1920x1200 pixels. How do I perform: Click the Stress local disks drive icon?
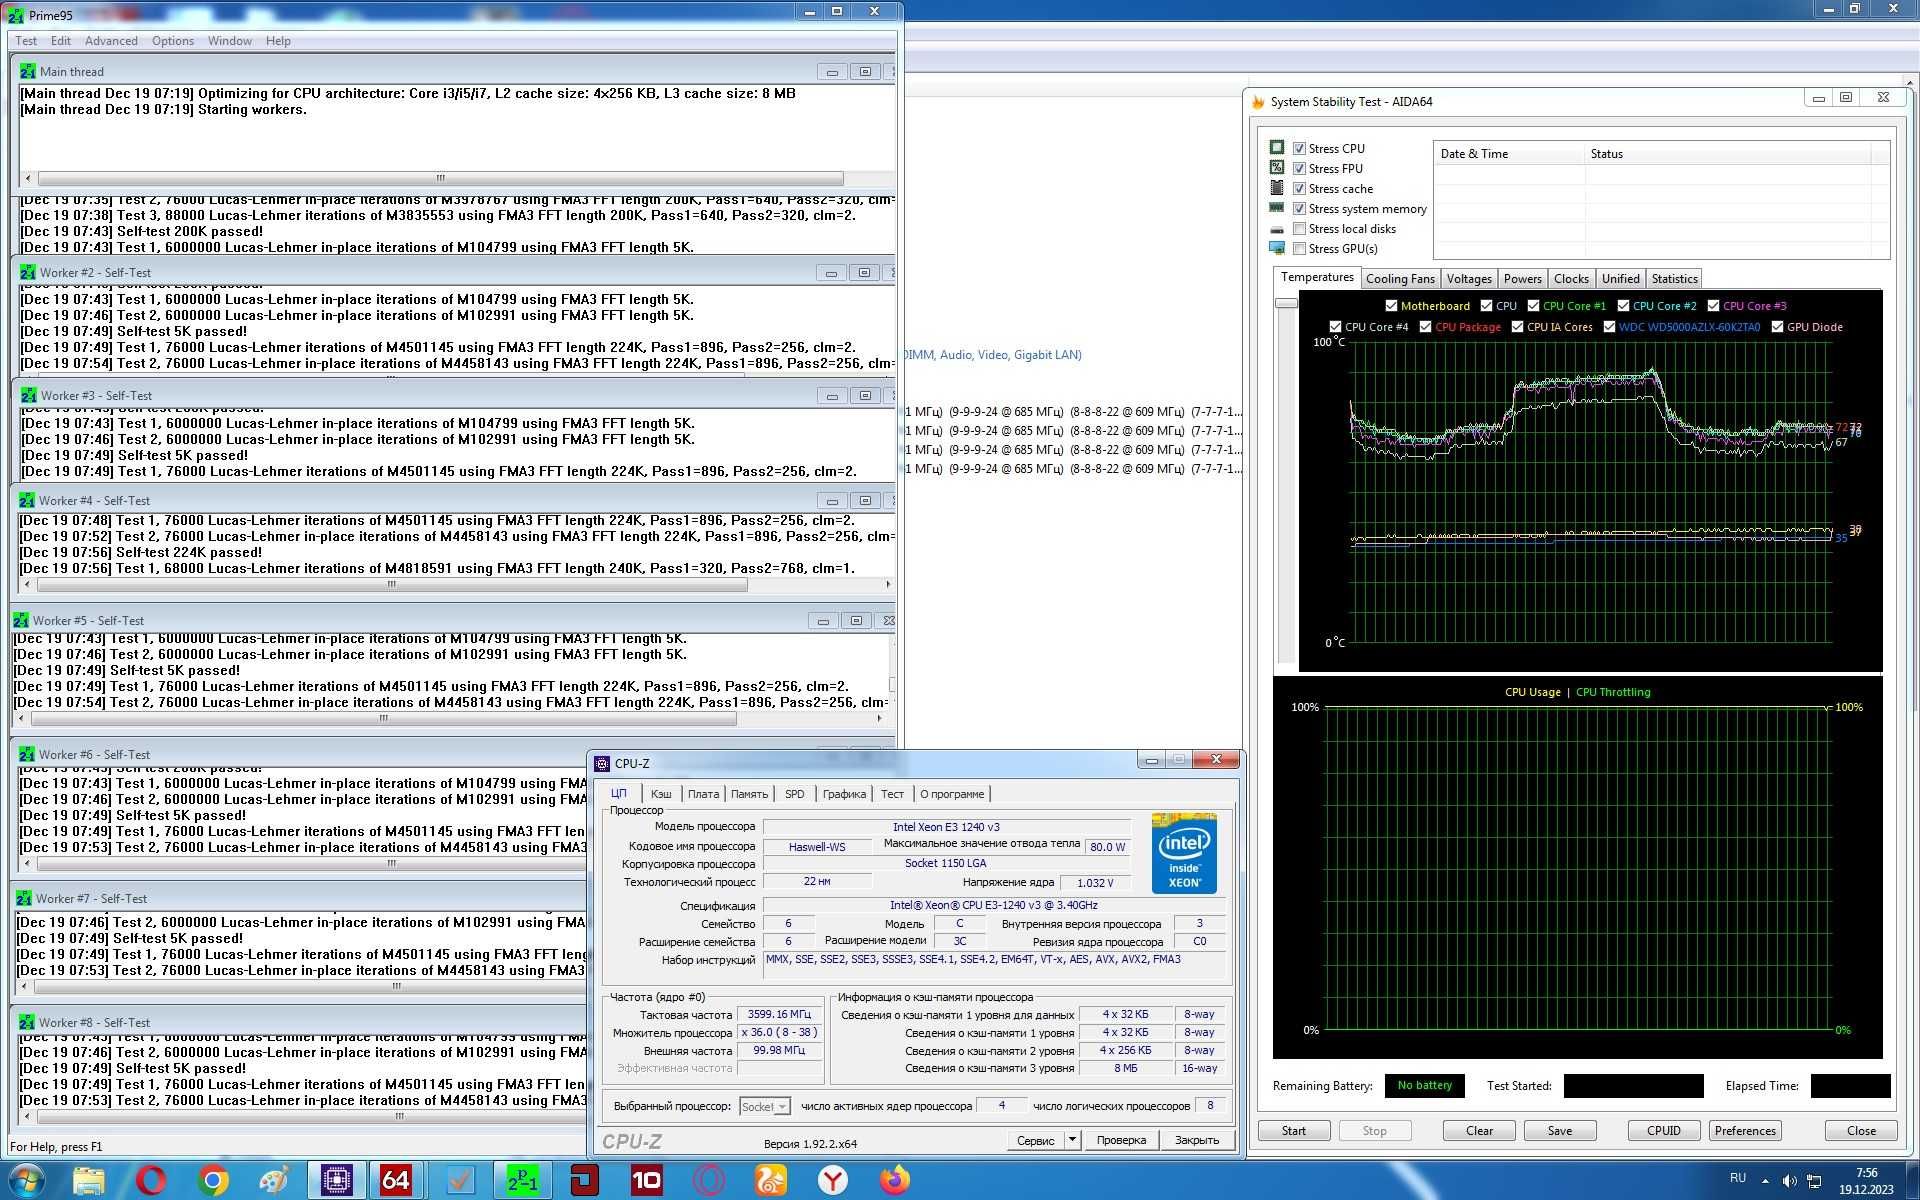pos(1277,229)
